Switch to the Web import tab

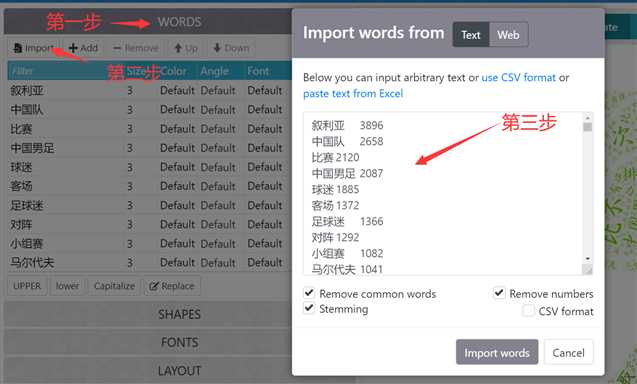[508, 35]
